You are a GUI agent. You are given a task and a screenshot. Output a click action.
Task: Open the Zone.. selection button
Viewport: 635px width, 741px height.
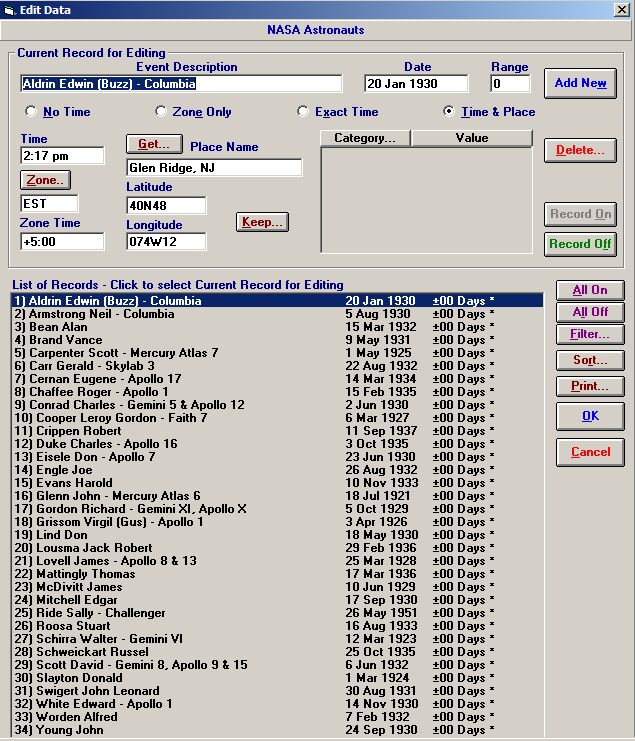pos(44,180)
